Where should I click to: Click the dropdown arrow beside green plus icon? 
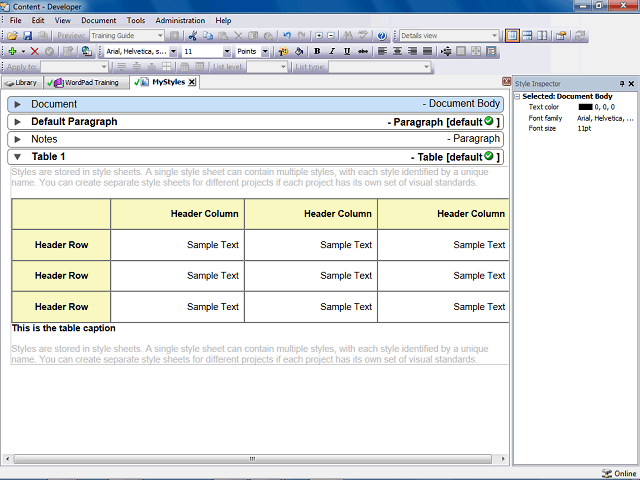pos(23,51)
